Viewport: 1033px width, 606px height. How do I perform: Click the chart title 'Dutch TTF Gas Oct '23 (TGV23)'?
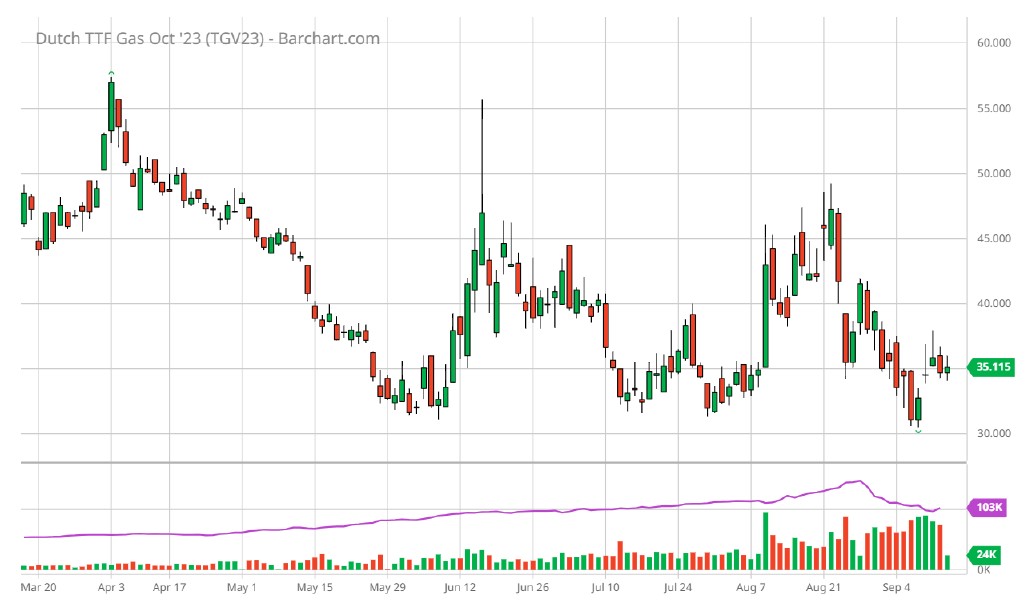(x=150, y=38)
